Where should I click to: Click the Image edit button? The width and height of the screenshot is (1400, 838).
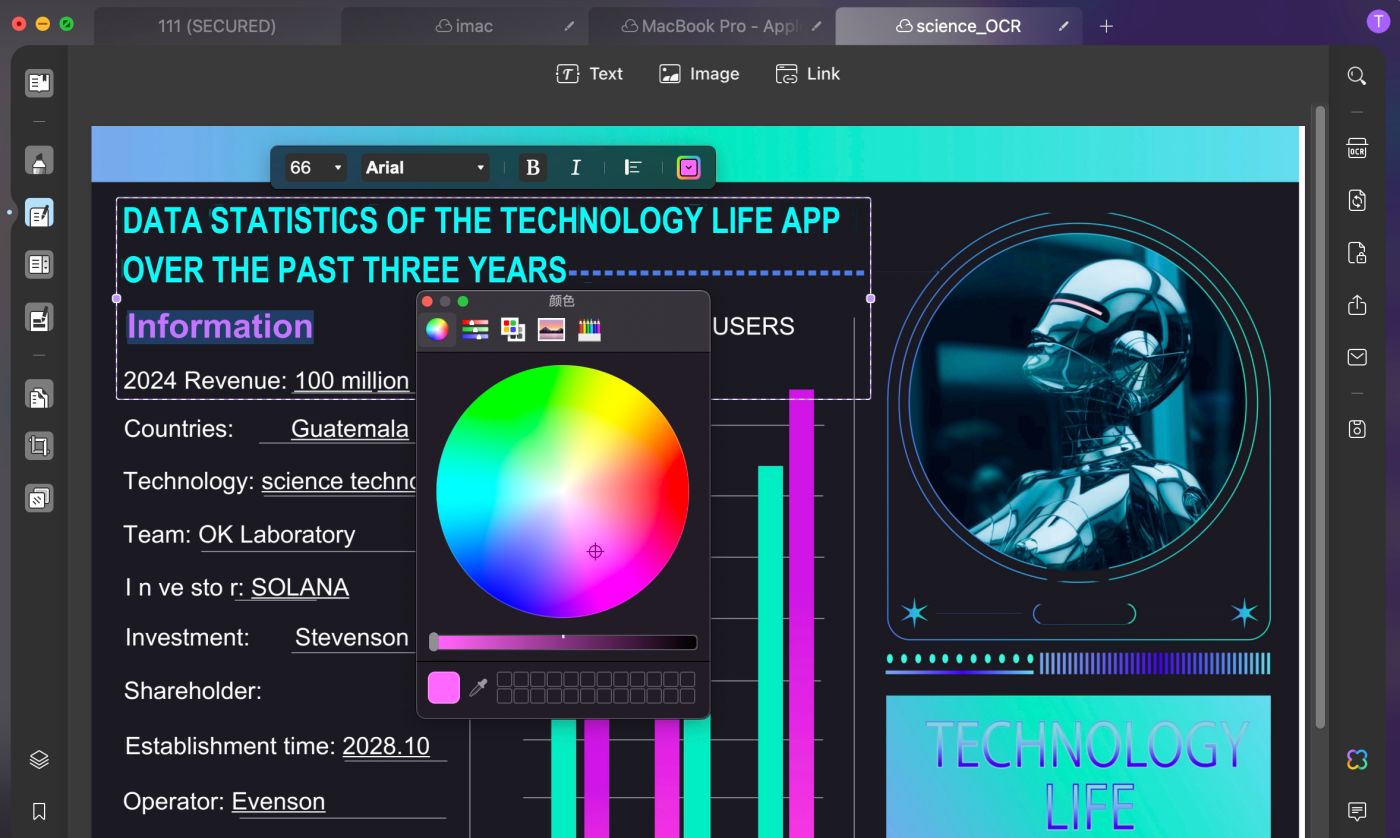tap(699, 74)
